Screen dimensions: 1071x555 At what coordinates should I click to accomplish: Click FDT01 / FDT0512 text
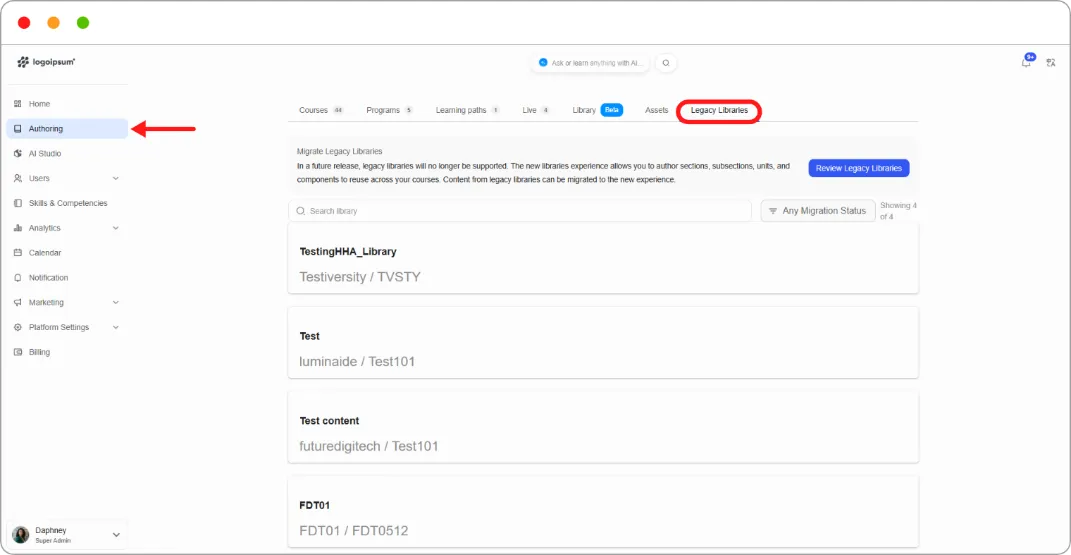pyautogui.click(x=354, y=530)
